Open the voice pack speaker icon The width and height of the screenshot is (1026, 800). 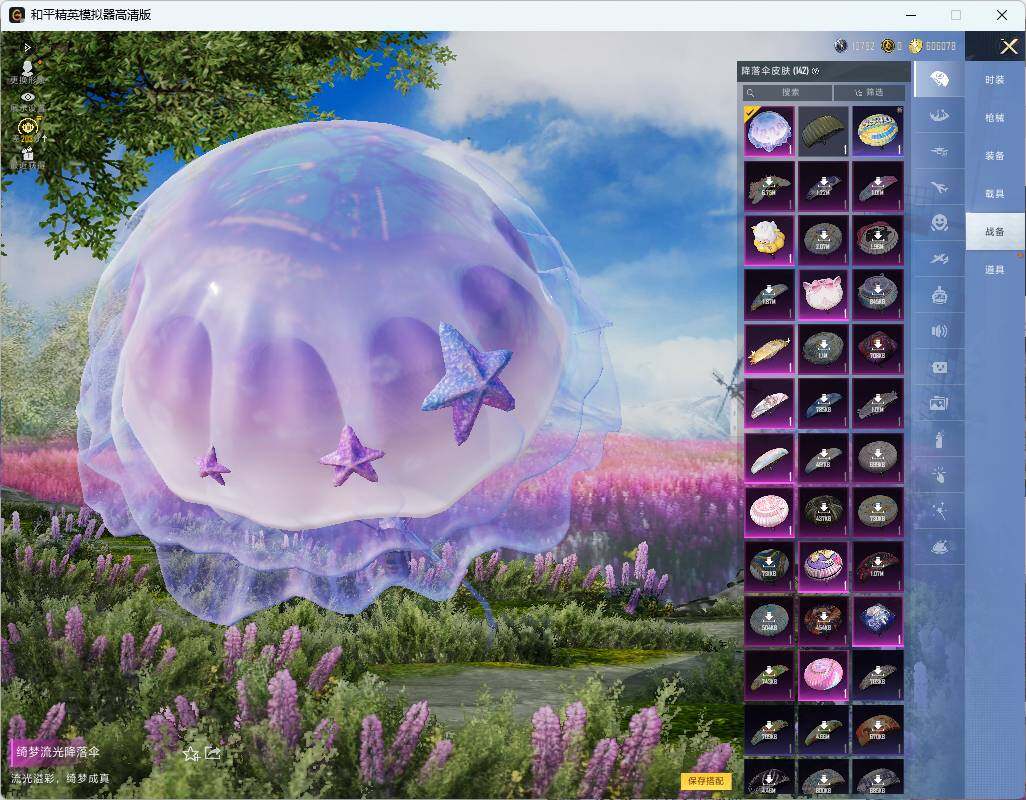tap(939, 331)
